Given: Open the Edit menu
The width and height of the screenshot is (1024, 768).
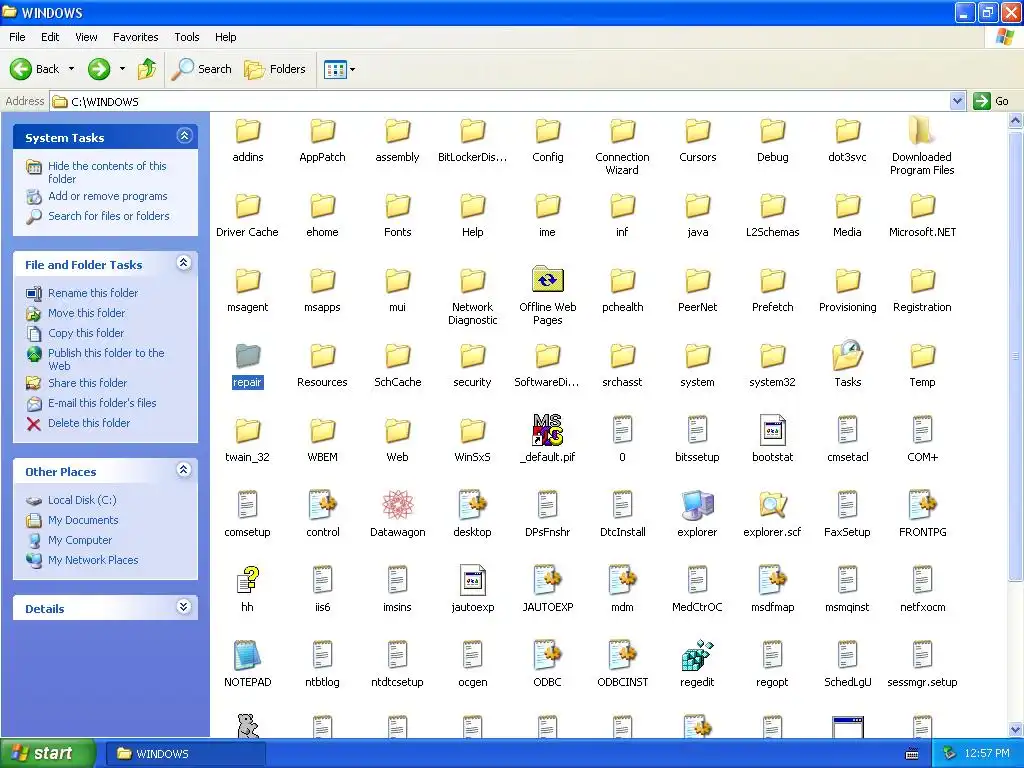Looking at the screenshot, I should coord(50,37).
